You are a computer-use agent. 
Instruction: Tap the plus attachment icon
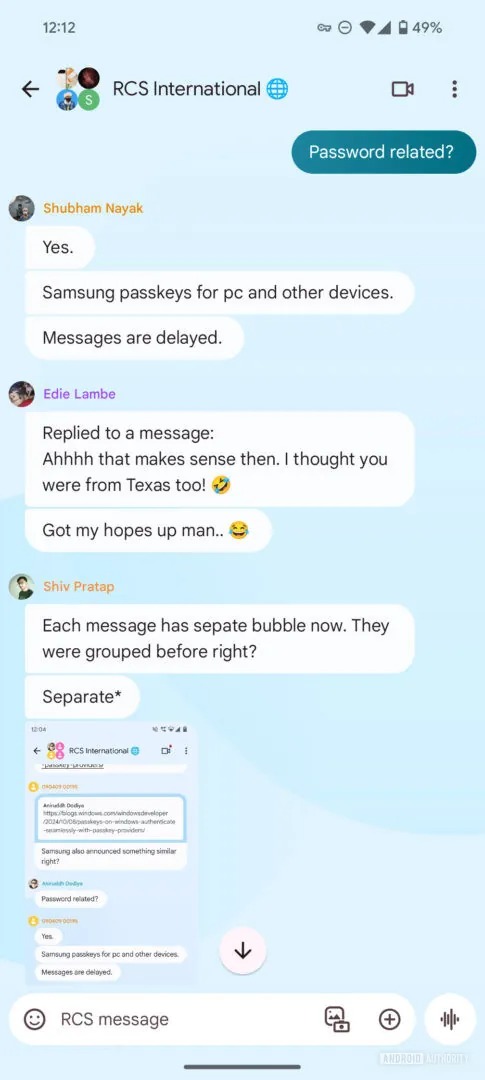click(390, 1019)
